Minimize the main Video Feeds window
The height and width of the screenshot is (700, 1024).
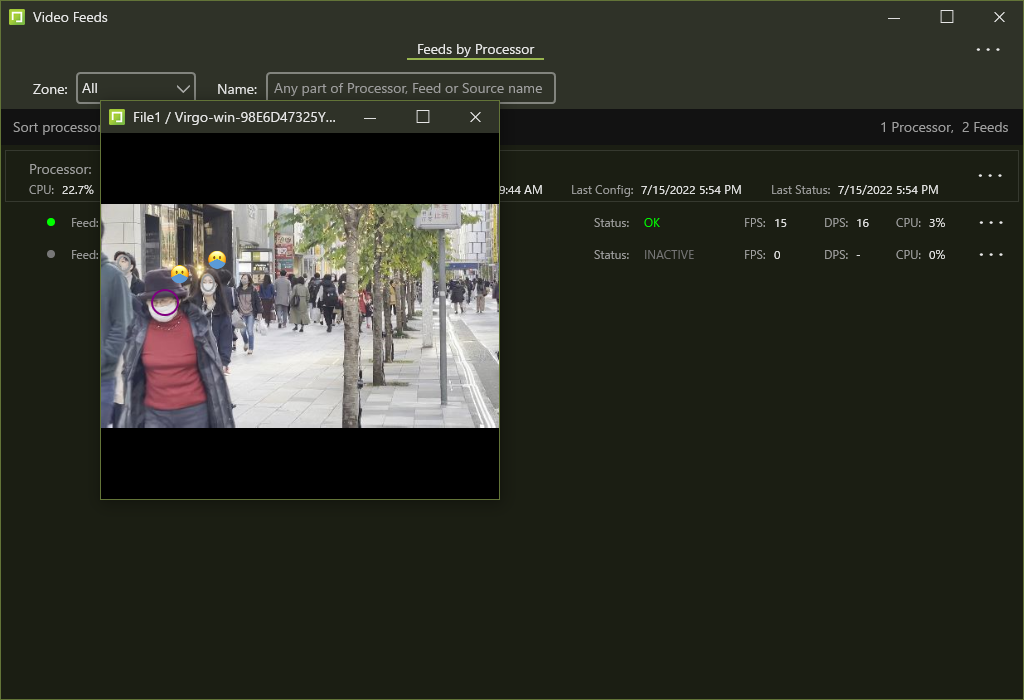click(x=894, y=17)
